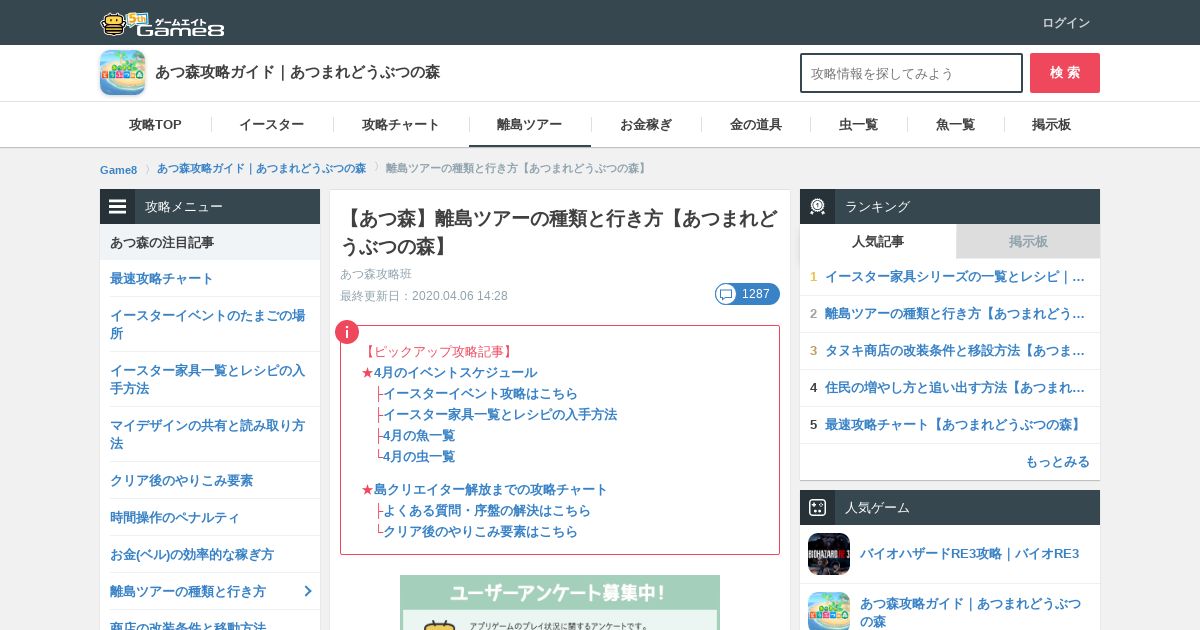The width and height of the screenshot is (1200, 630).
Task: Open the hamburger menu icon in 攻略メニュー header
Action: coord(118,207)
